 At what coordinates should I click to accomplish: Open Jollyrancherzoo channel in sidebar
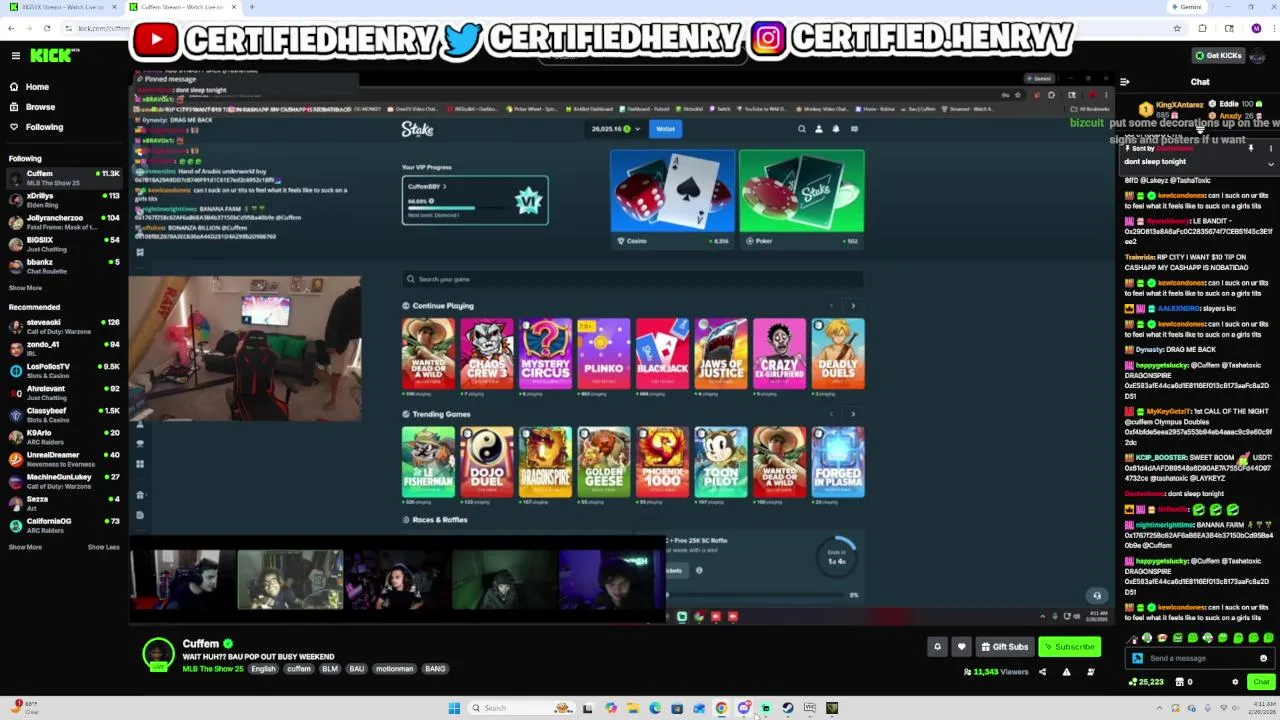click(x=64, y=222)
